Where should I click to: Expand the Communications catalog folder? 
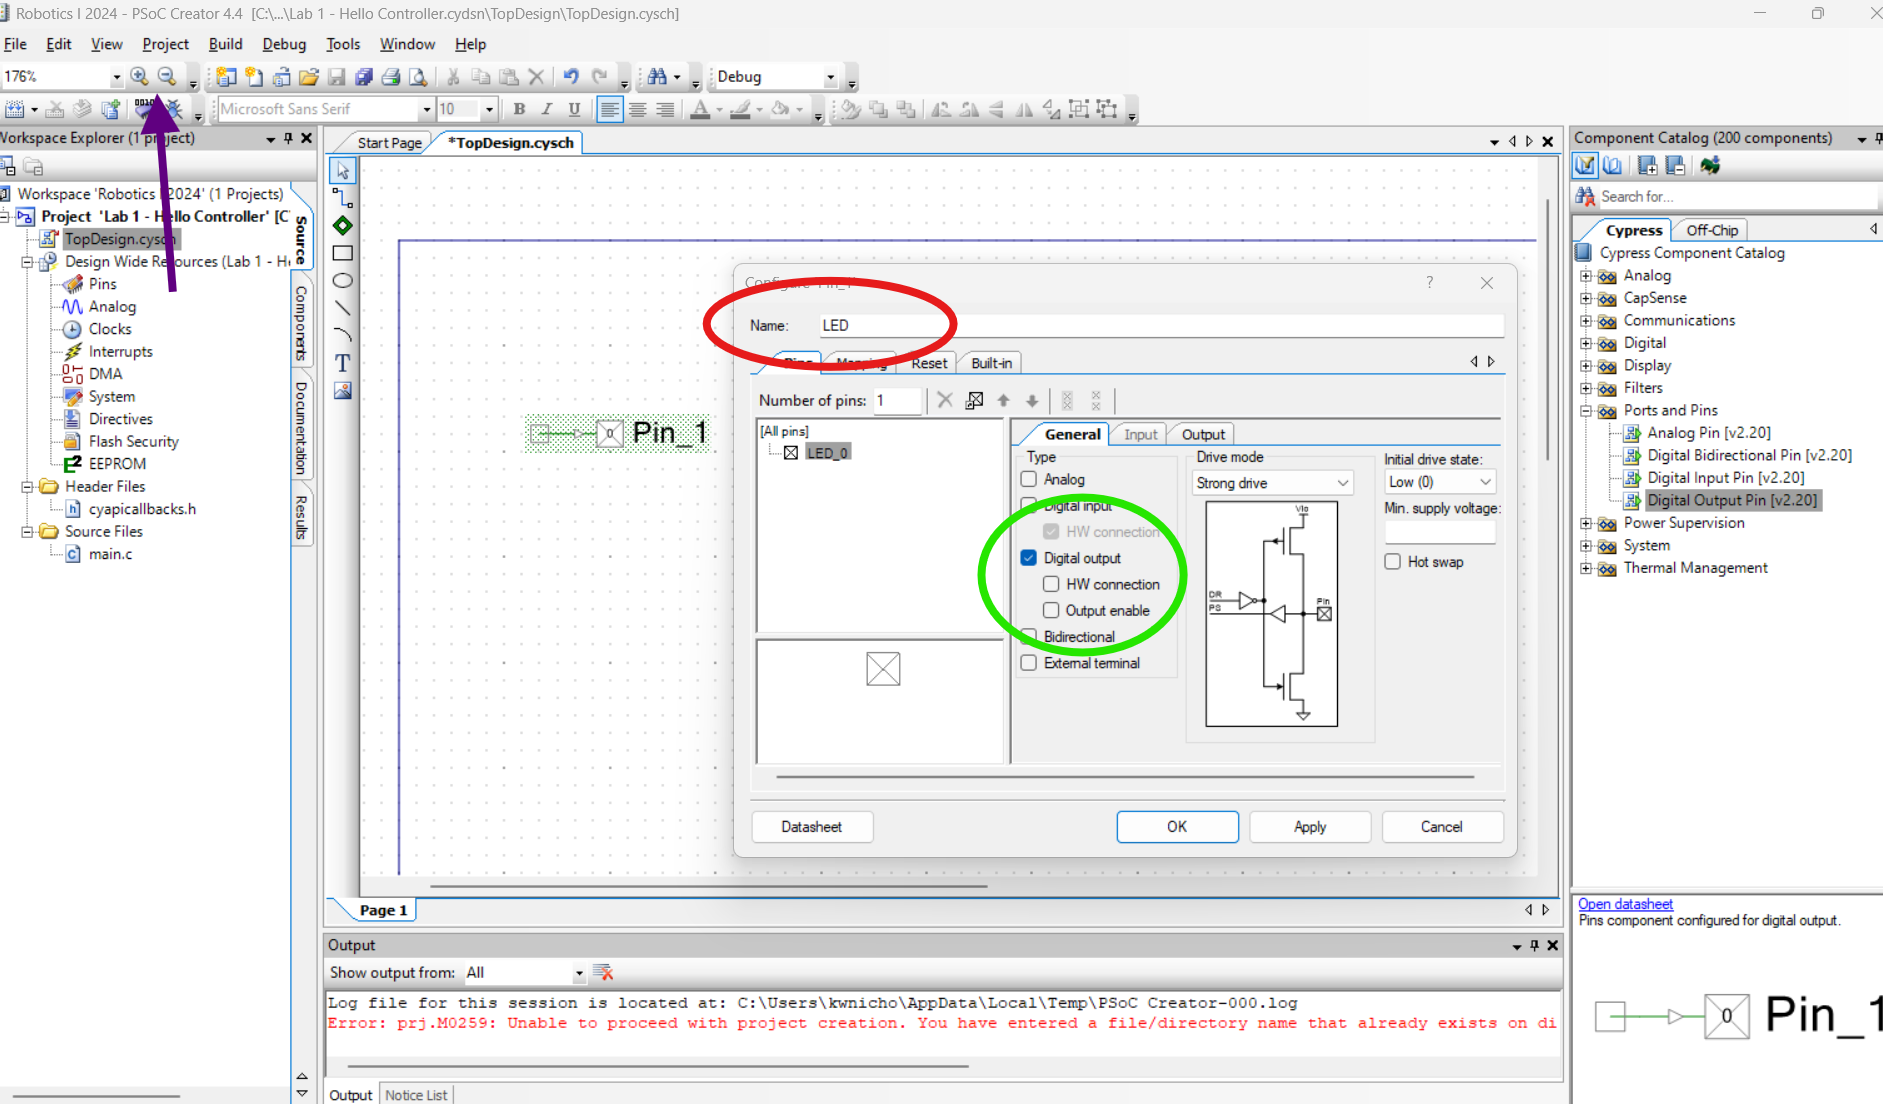[1585, 321]
